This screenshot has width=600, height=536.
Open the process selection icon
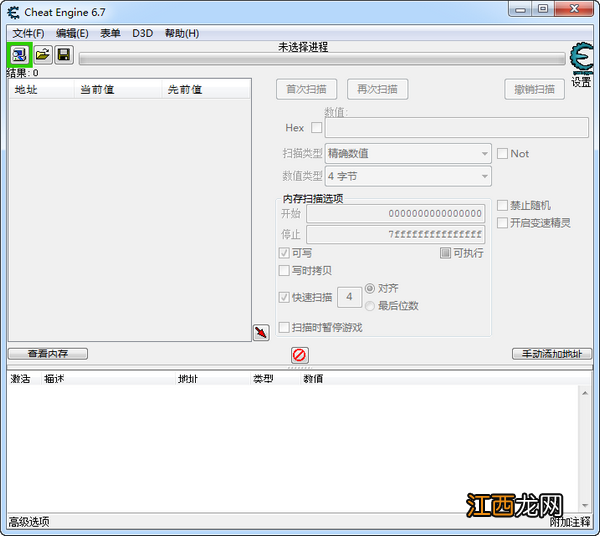pyautogui.click(x=19, y=55)
